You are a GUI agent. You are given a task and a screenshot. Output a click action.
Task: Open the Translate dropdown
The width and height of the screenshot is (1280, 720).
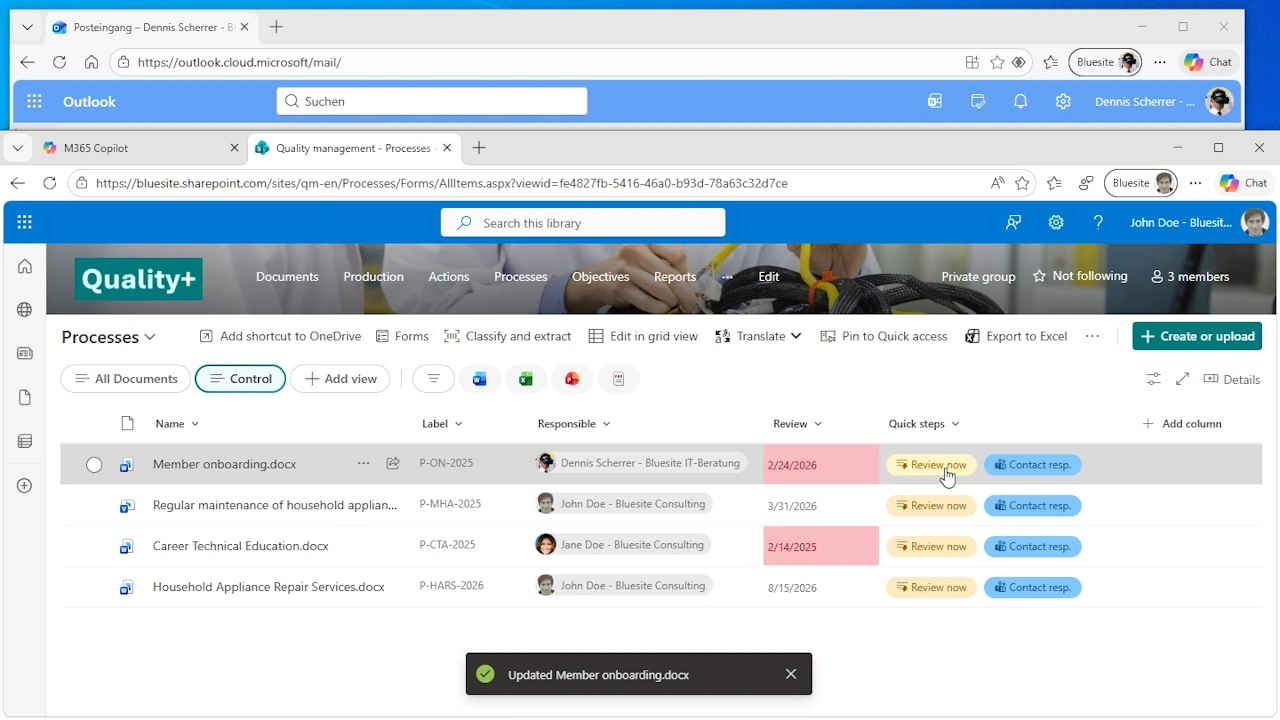click(x=759, y=336)
